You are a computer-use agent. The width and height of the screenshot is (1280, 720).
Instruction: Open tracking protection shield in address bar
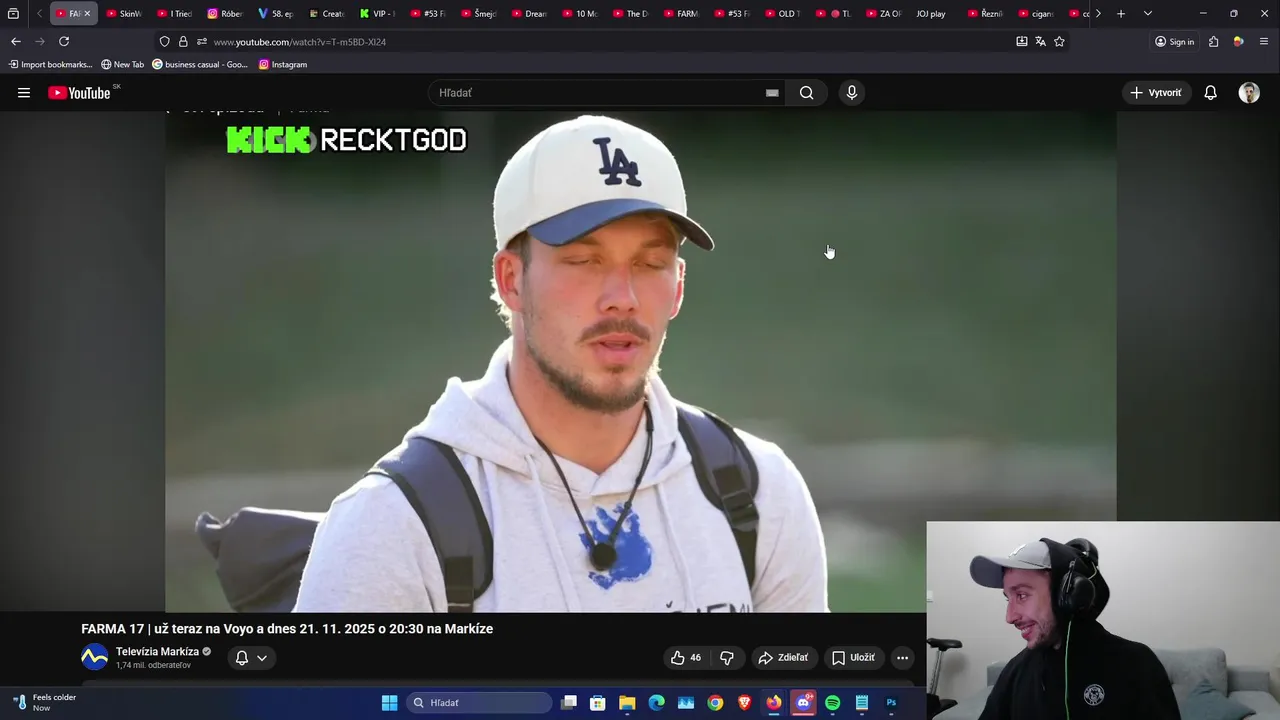click(165, 42)
